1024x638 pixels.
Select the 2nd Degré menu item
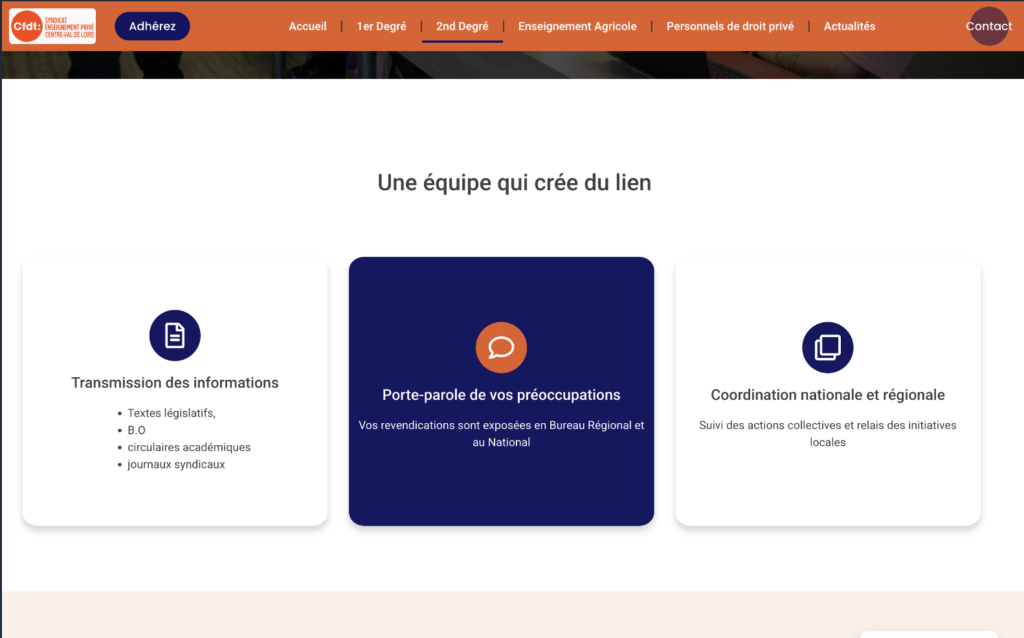[x=462, y=26]
